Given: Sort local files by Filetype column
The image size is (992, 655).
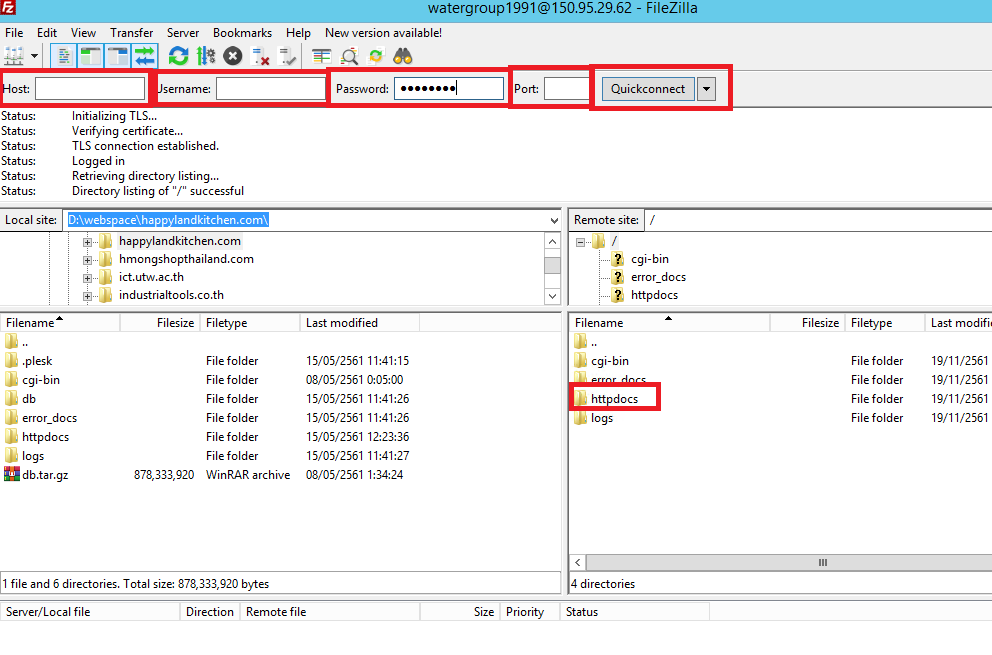Looking at the screenshot, I should 250,323.
